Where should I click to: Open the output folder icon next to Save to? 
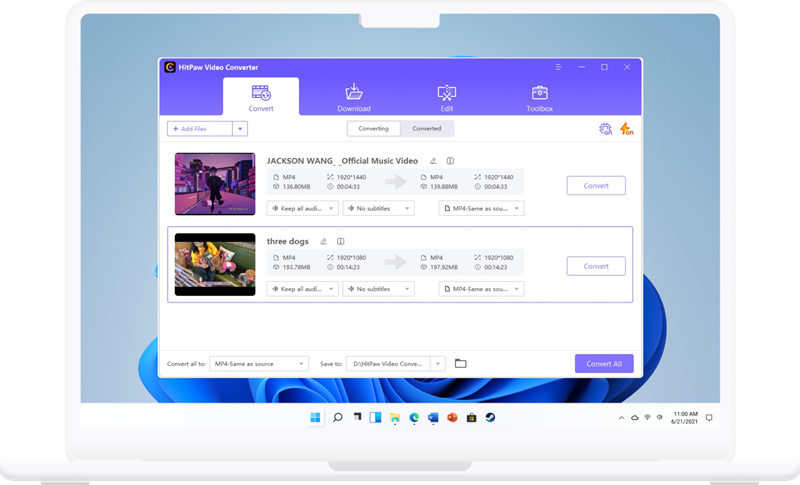coord(461,363)
